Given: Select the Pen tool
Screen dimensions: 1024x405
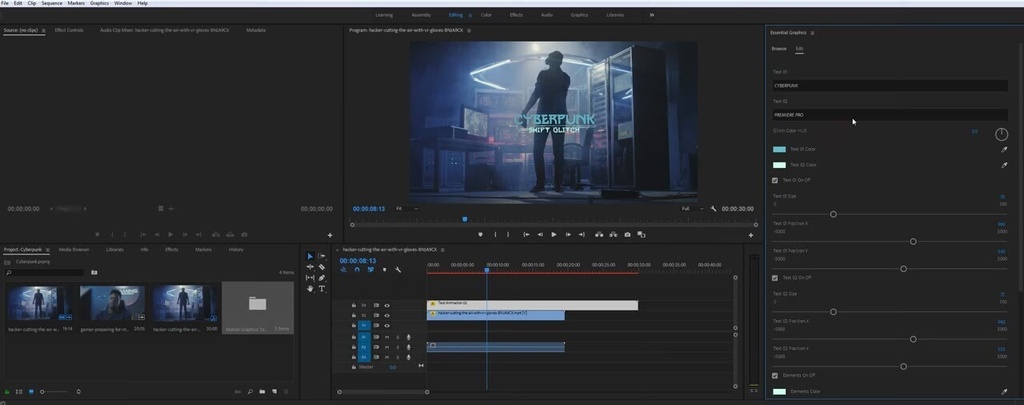Looking at the screenshot, I should 321,278.
